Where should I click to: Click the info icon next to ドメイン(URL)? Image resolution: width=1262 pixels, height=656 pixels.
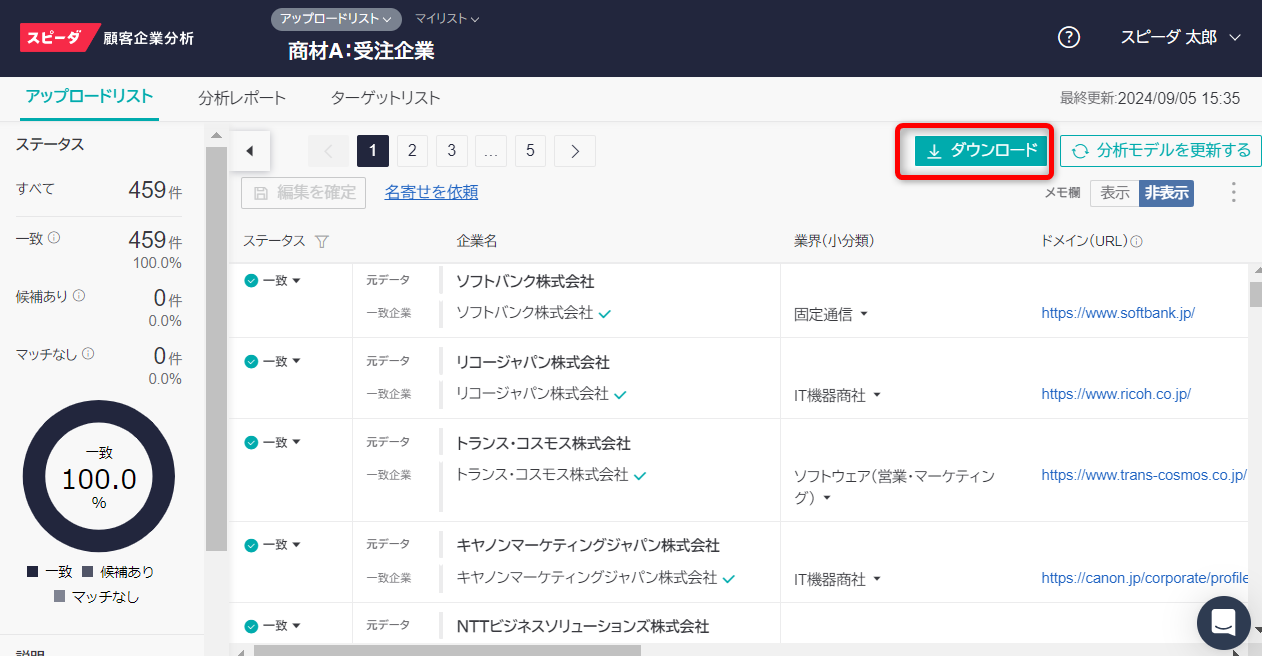(1137, 241)
